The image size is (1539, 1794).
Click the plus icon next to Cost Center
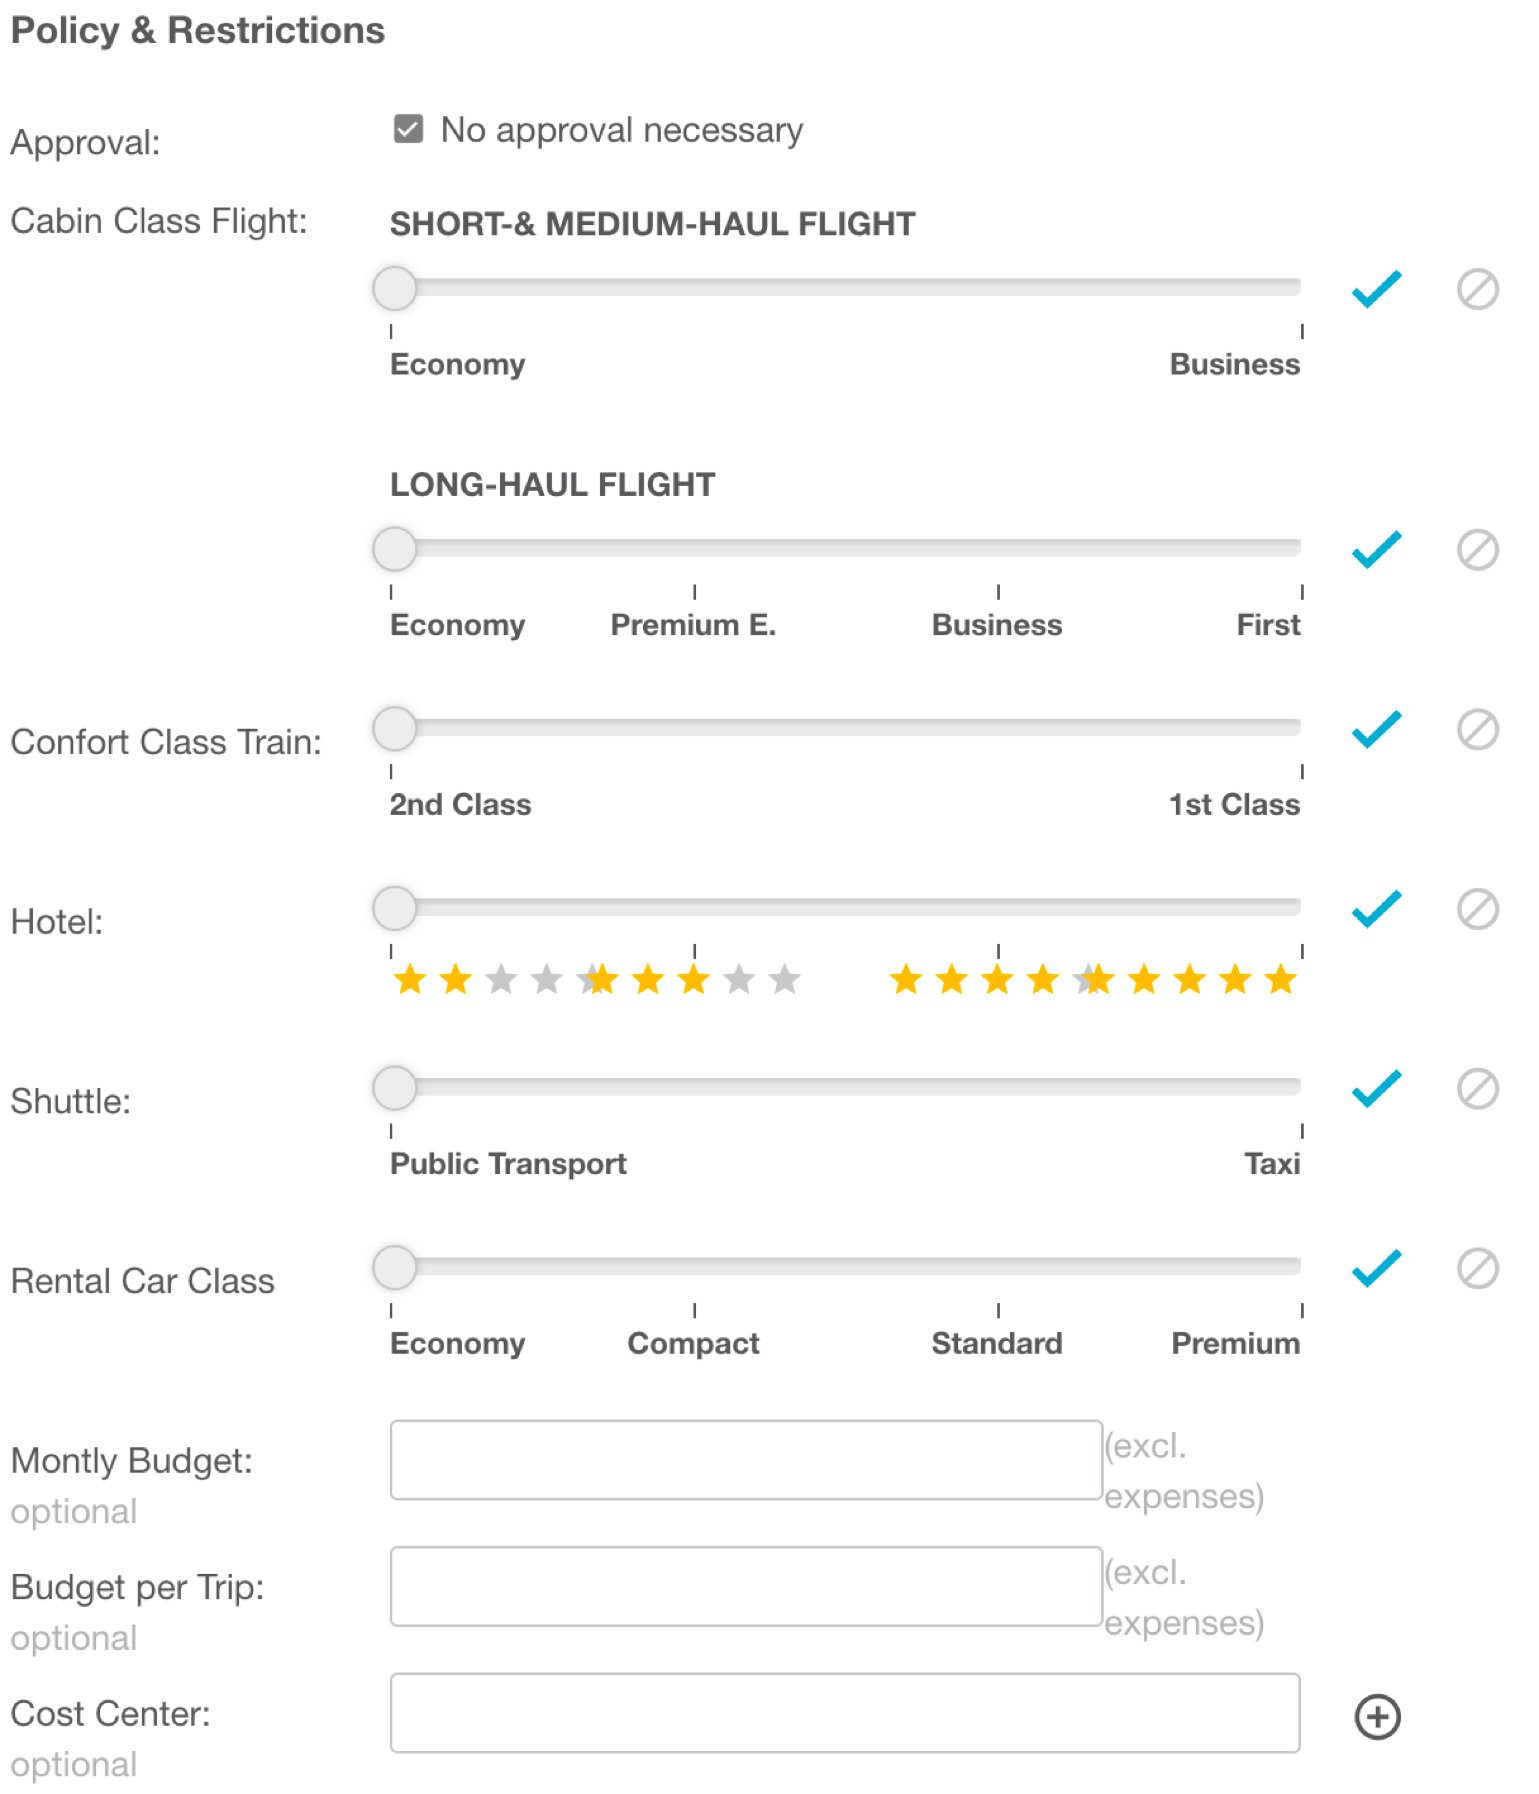1377,1717
